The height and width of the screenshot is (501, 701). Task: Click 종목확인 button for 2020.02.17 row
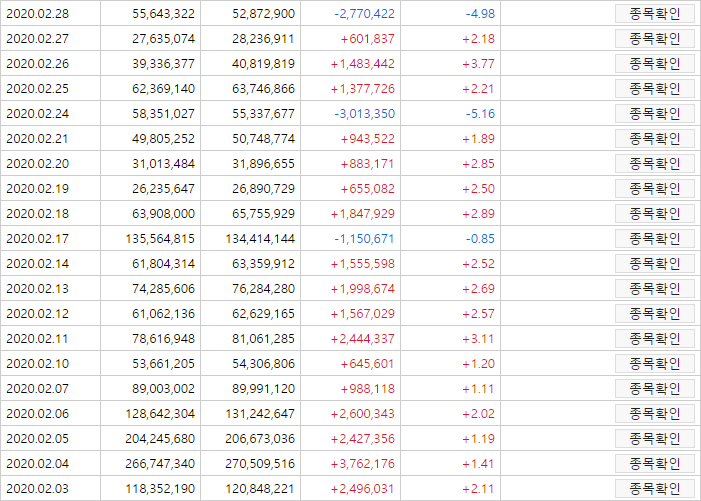click(655, 239)
